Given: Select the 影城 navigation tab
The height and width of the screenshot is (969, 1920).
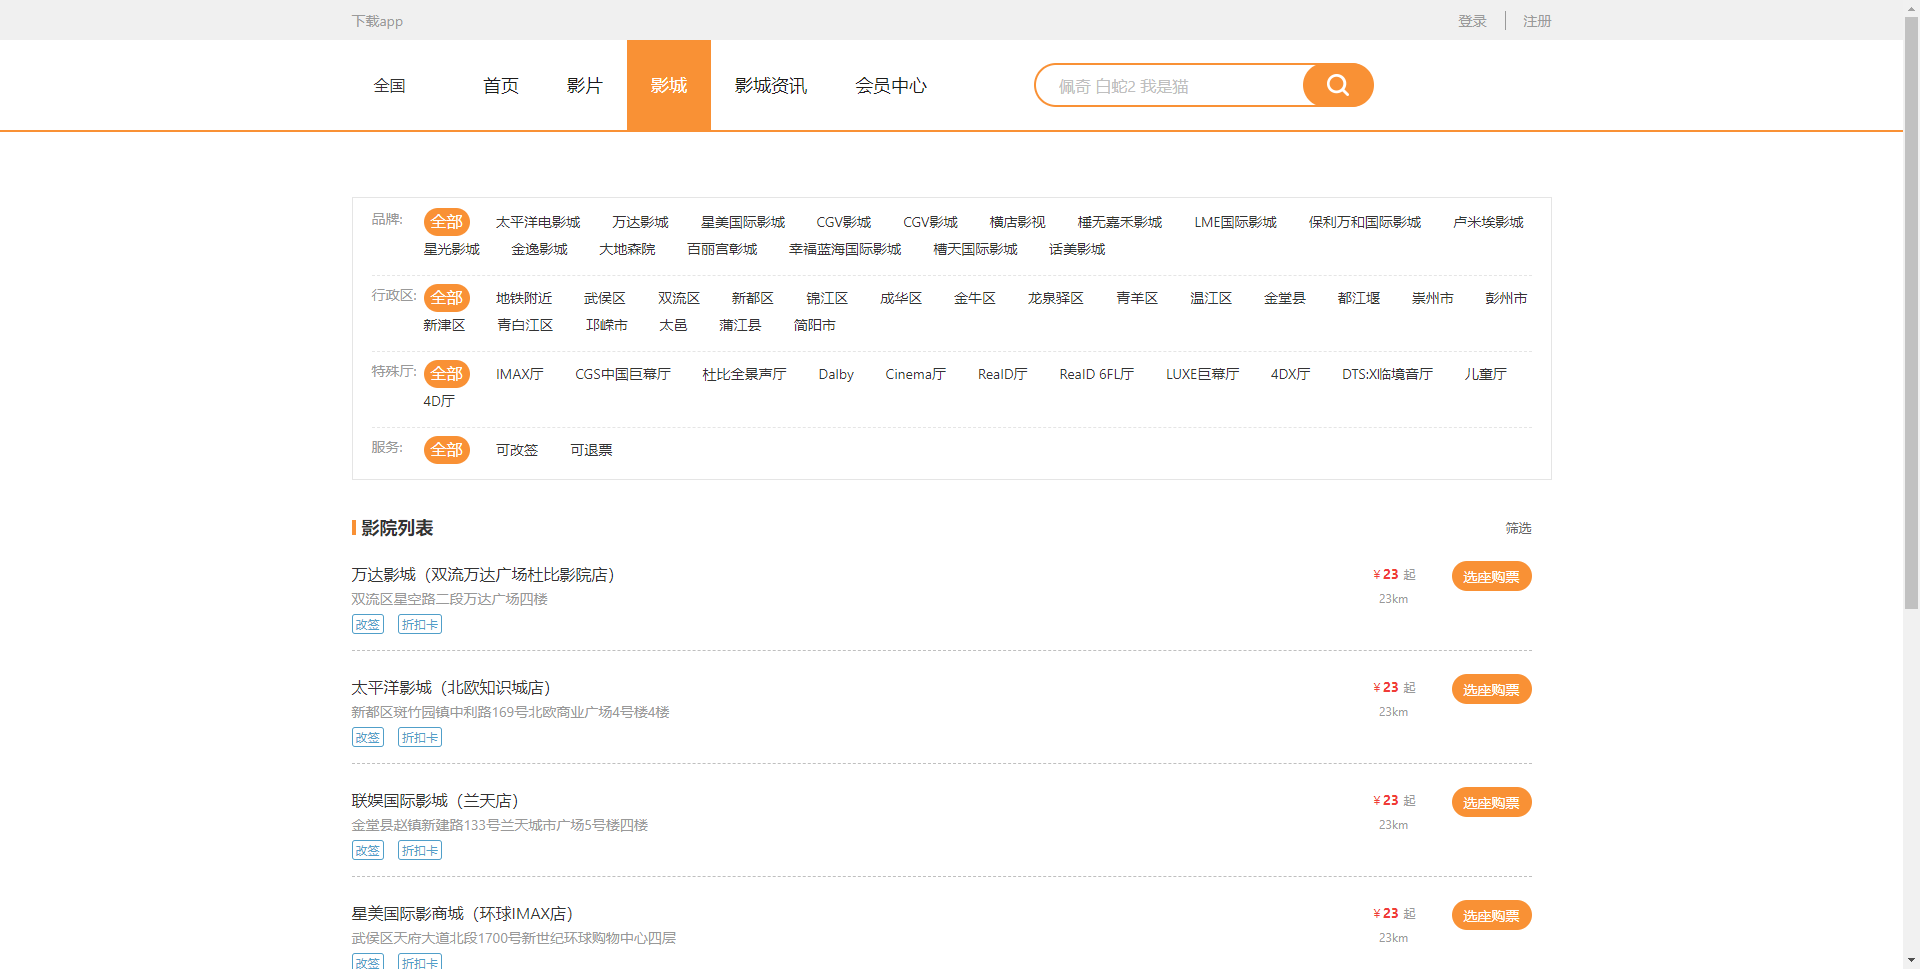Looking at the screenshot, I should tap(669, 85).
